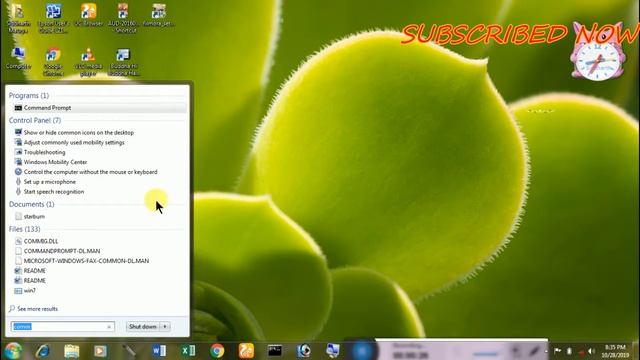Open MICROSOFT-WINDOWS-FAX-COMMON-DL.MAN file result
This screenshot has height=360, width=640.
[86, 261]
